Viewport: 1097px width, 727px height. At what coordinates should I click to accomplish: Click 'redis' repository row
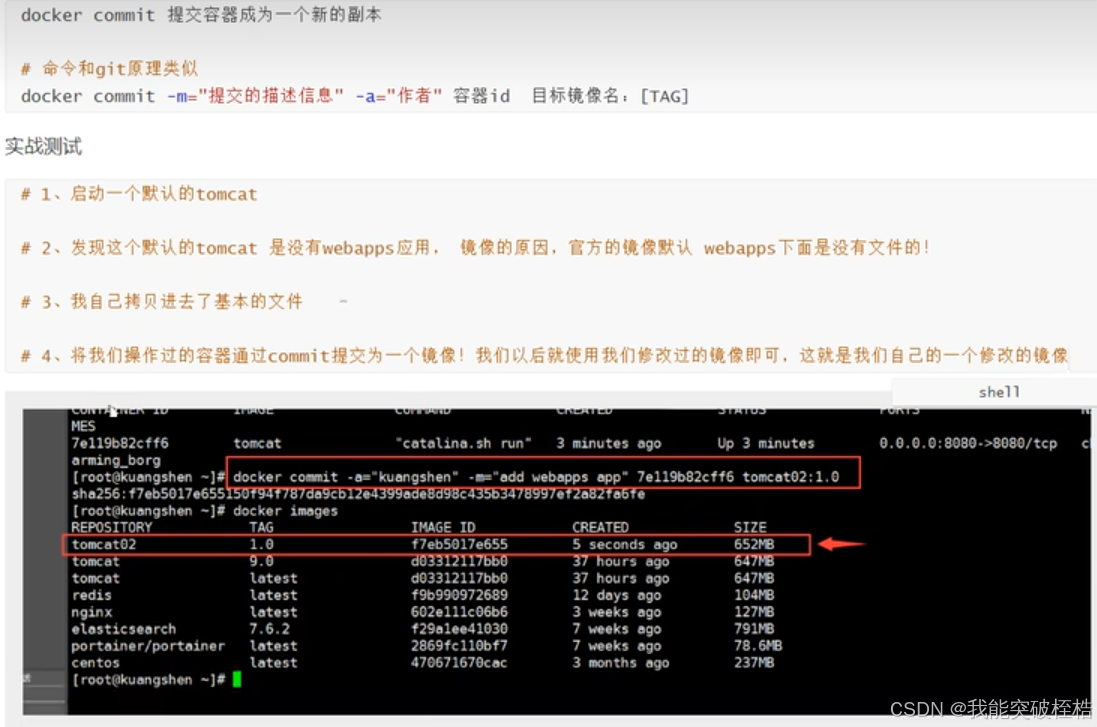92,595
